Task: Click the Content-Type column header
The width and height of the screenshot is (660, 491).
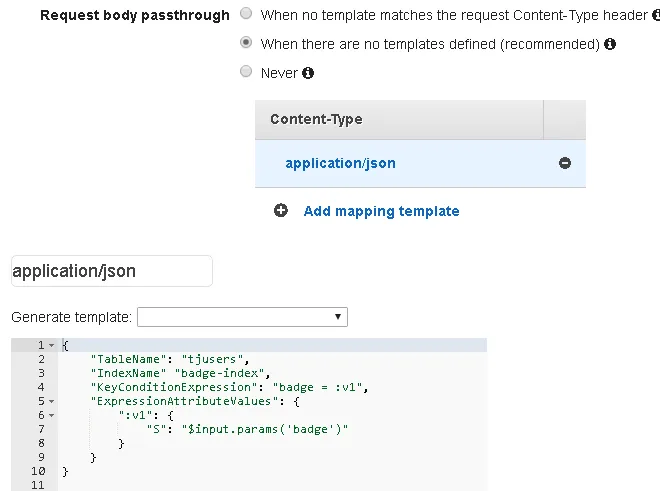Action: tap(316, 119)
